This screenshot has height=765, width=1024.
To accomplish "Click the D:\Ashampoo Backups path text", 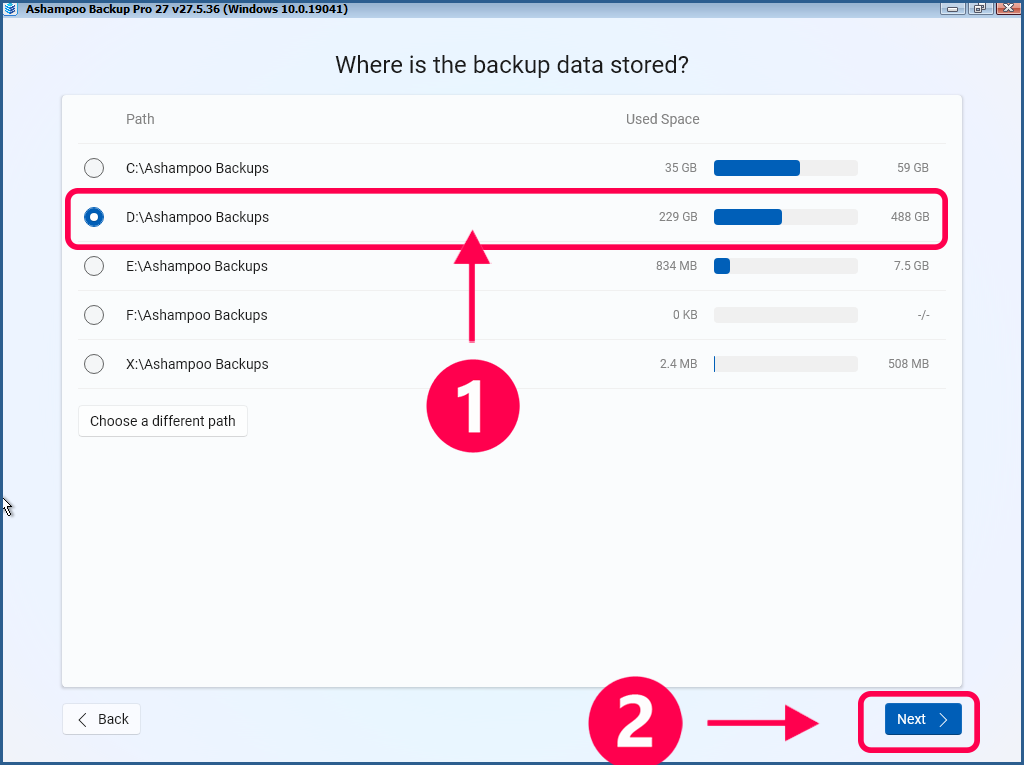I will (x=197, y=217).
